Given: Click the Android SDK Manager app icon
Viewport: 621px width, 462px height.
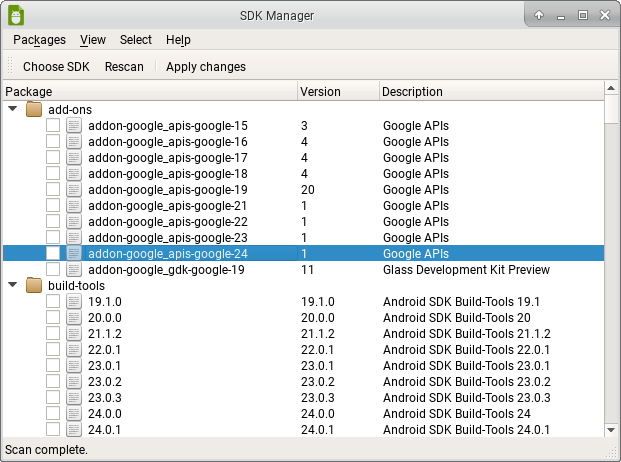Looking at the screenshot, I should (x=16, y=15).
